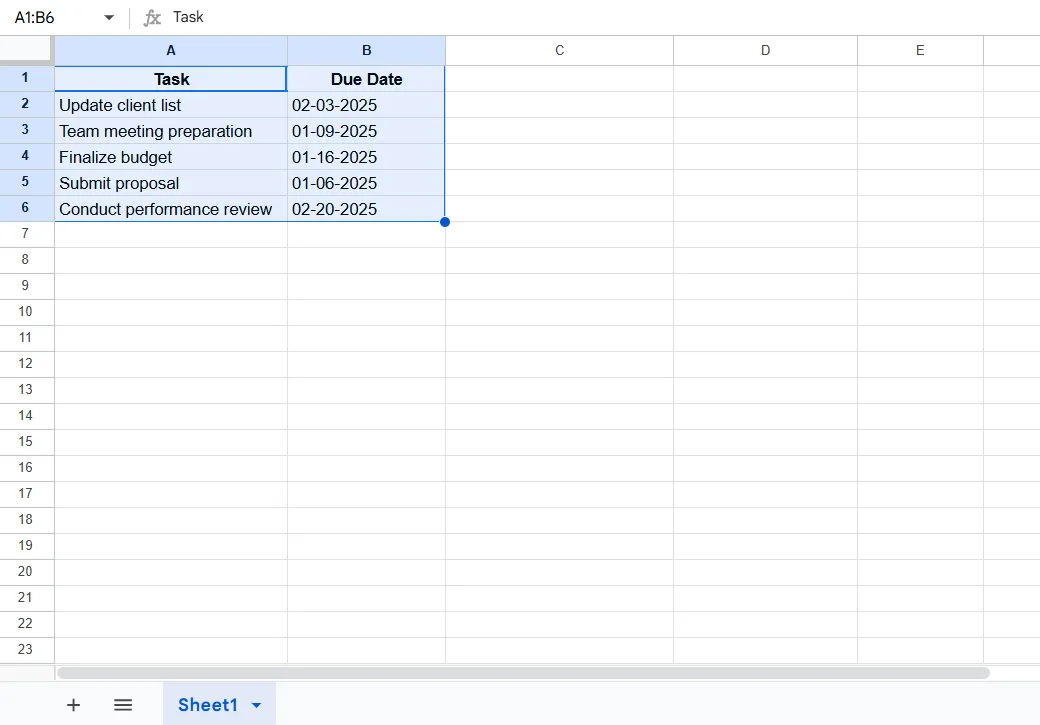Open the Name box dropdown arrow

(x=109, y=18)
